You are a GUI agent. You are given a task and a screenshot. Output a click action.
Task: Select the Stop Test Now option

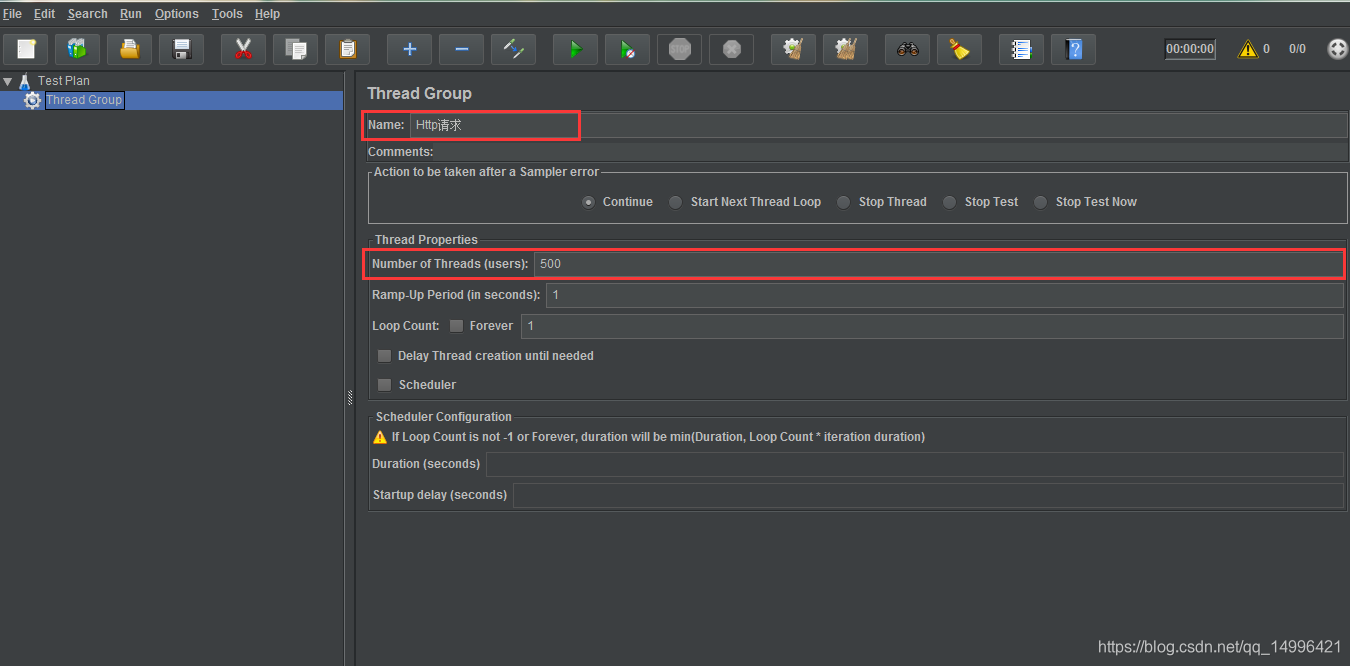[x=1041, y=202]
